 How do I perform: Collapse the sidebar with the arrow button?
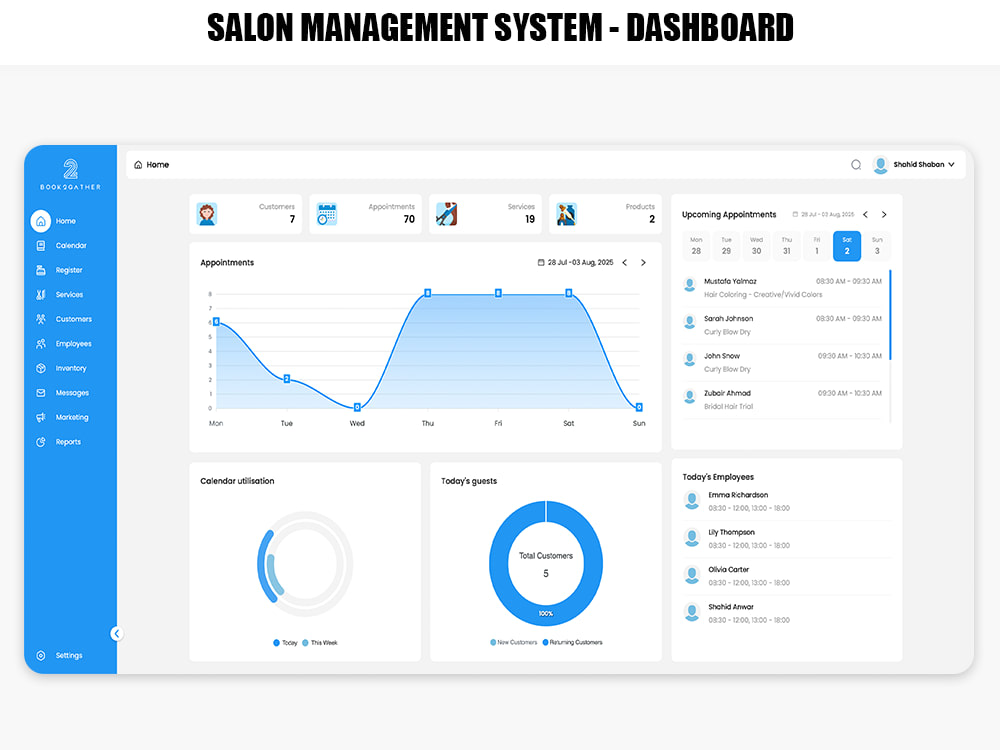[116, 633]
